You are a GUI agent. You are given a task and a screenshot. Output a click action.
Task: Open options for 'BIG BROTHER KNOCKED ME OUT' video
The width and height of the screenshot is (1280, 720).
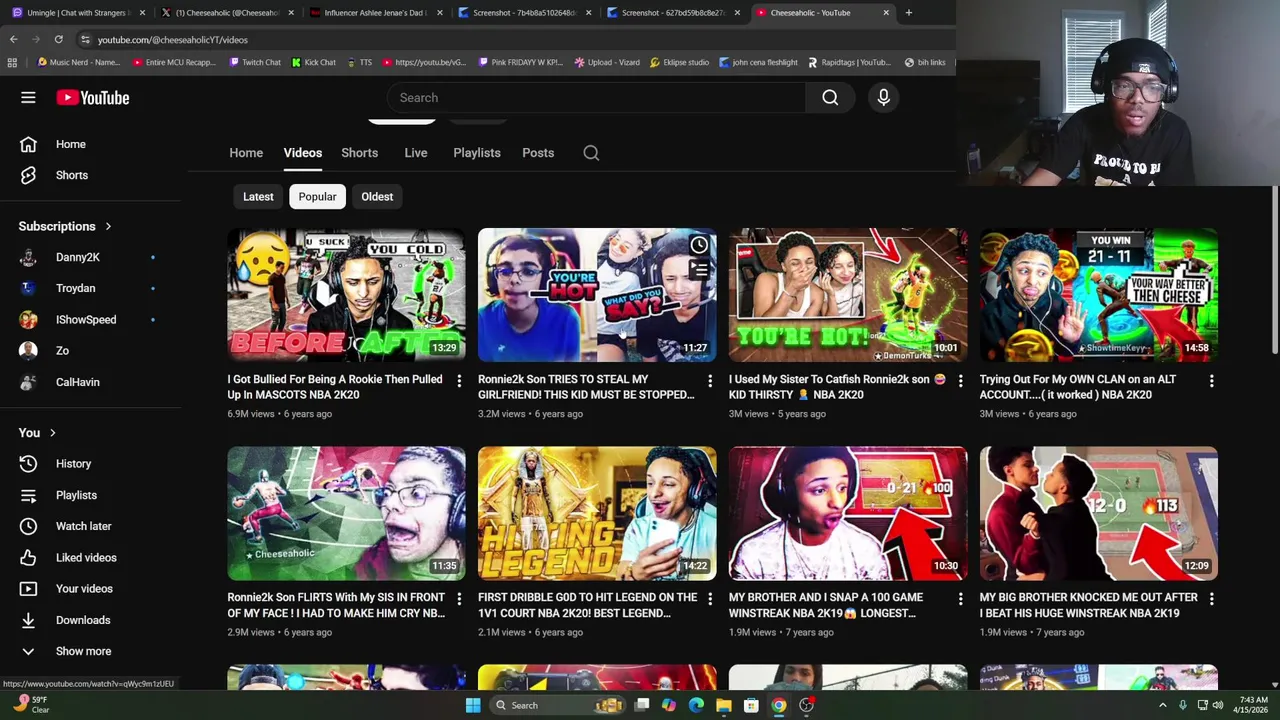click(1211, 599)
